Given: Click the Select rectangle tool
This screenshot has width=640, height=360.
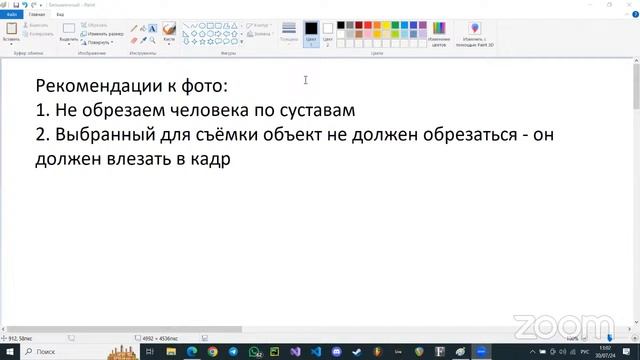Looking at the screenshot, I should (69, 29).
